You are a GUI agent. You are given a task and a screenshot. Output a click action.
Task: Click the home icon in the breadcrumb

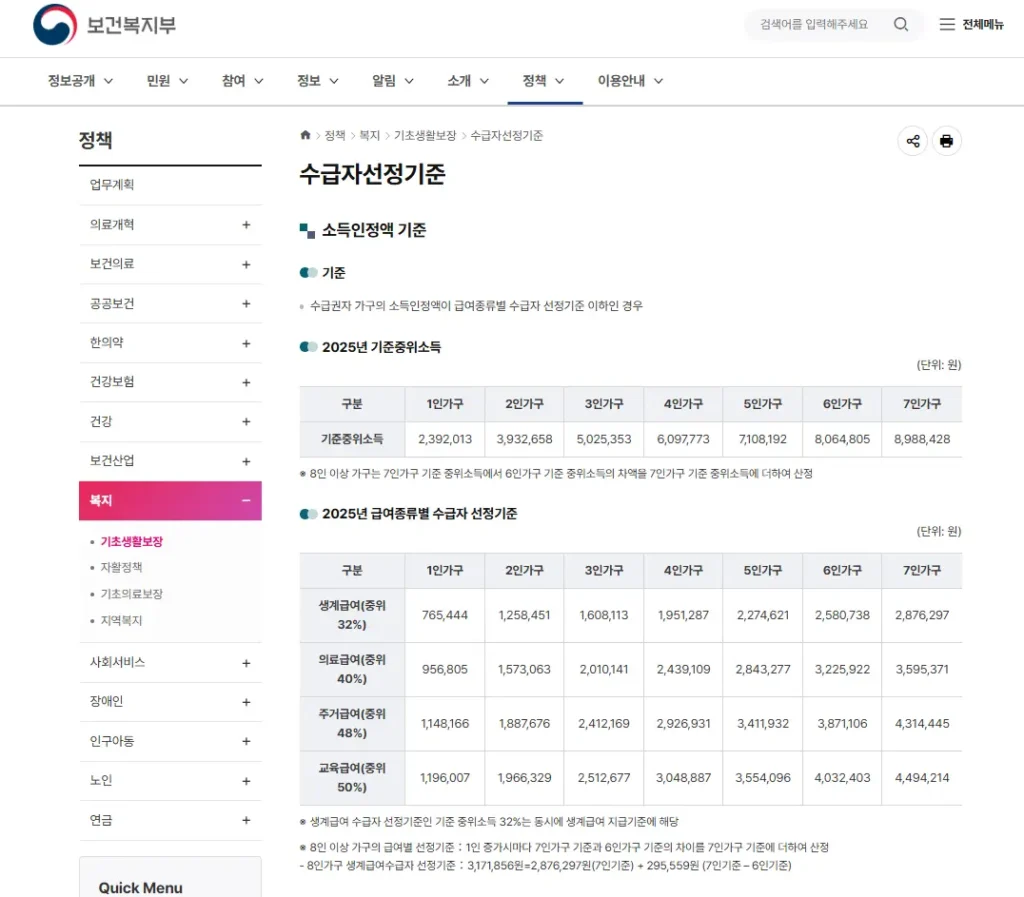pos(306,134)
